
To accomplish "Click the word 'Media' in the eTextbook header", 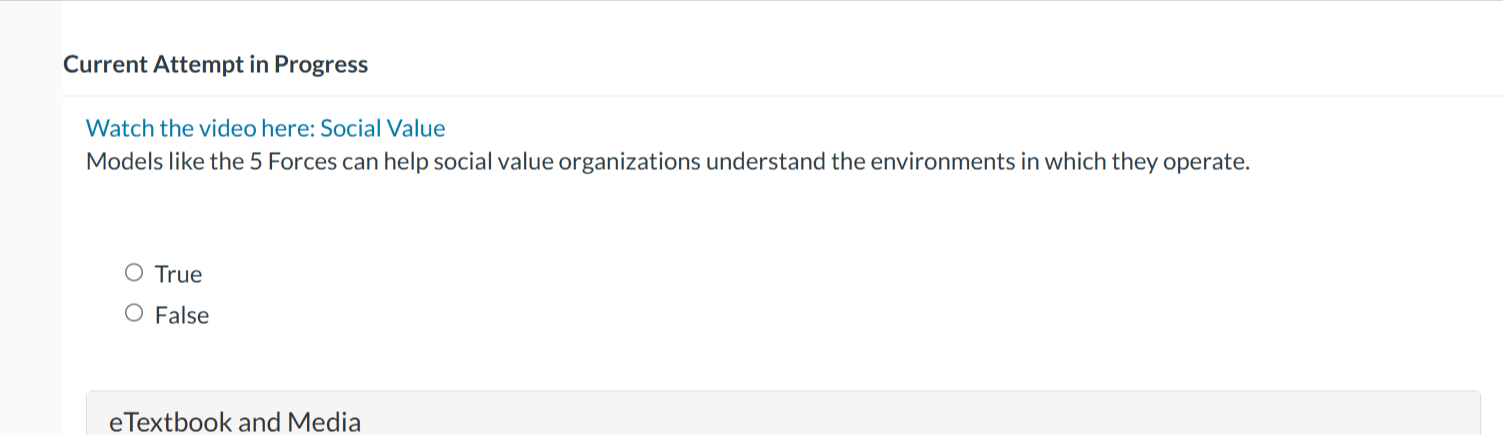I will pyautogui.click(x=324, y=422).
